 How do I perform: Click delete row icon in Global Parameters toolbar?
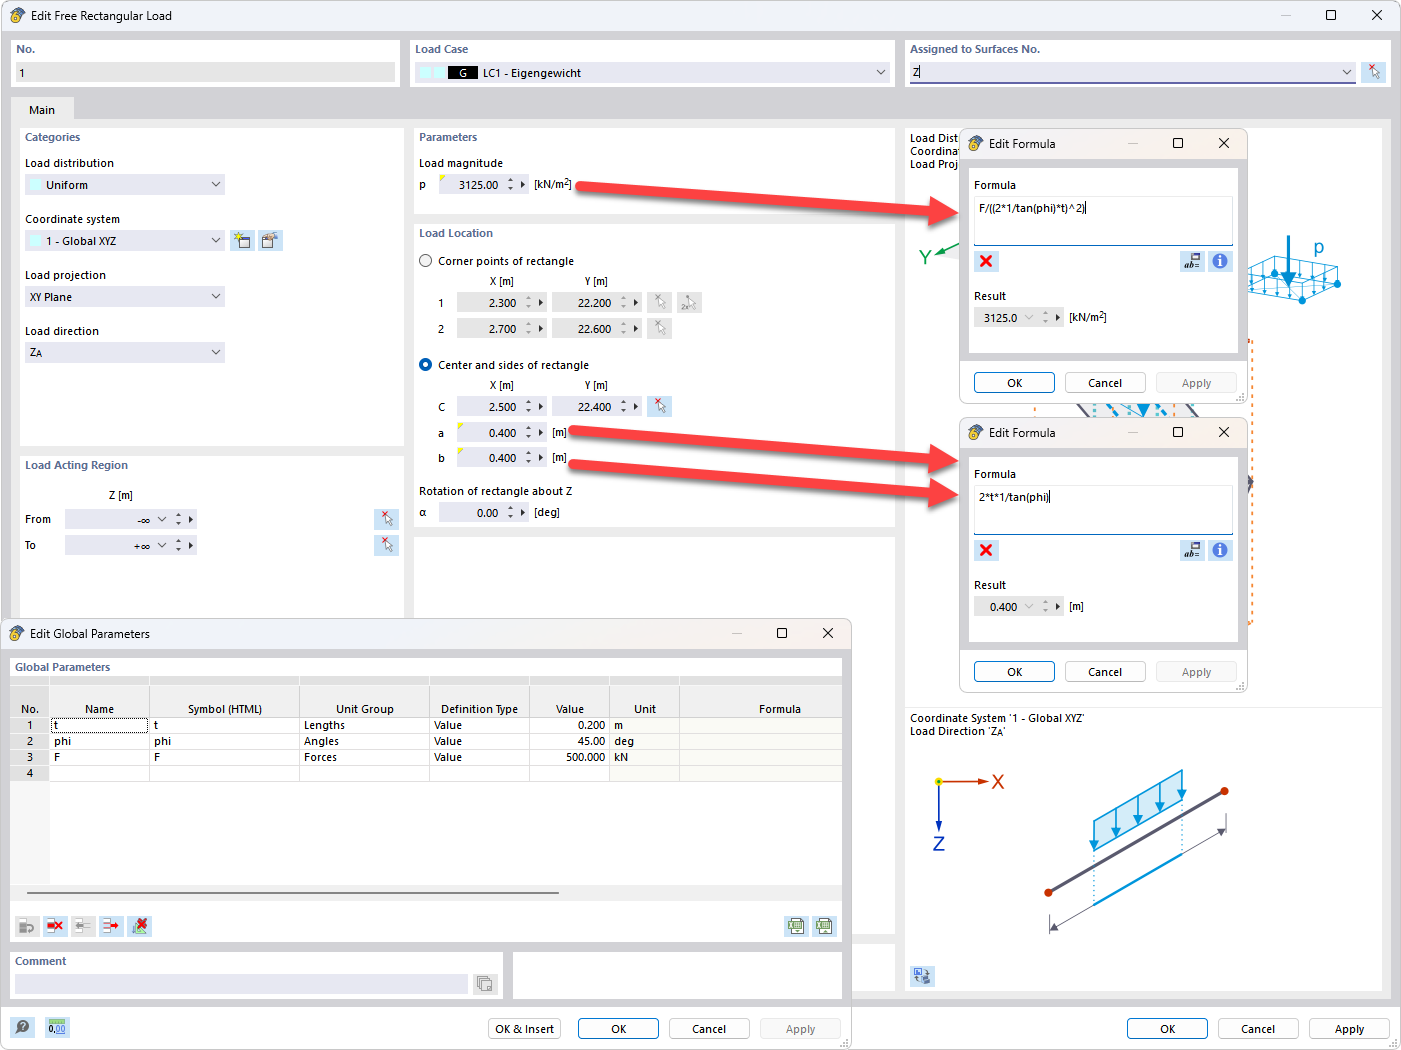55,926
